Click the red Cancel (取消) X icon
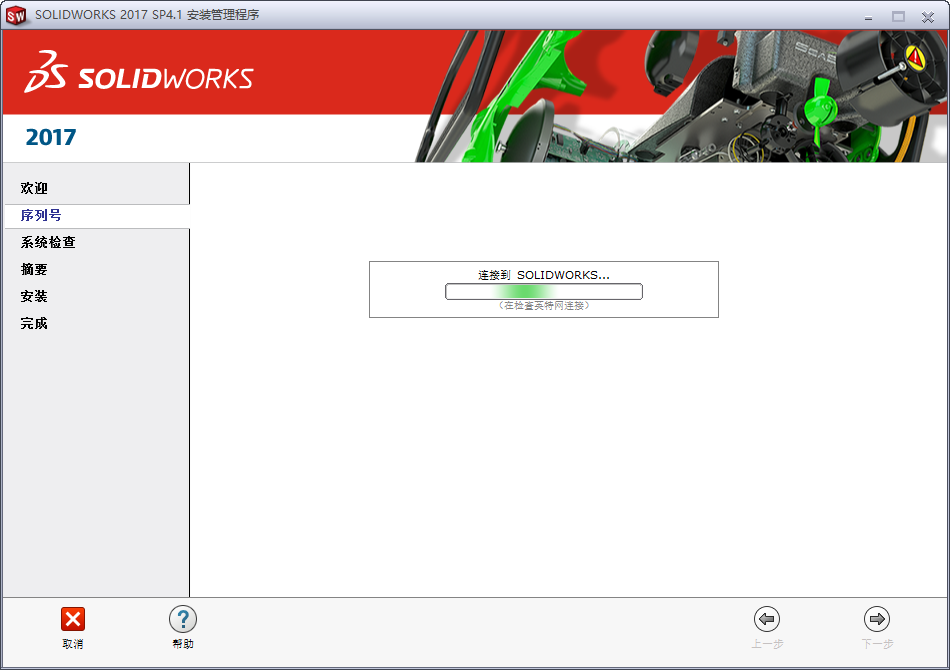The width and height of the screenshot is (950, 670). pyautogui.click(x=73, y=619)
